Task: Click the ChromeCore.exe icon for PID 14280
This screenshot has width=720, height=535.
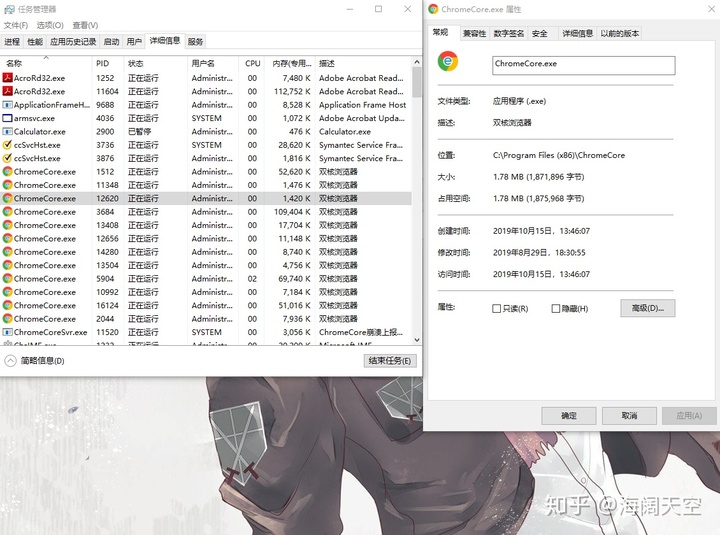Action: pos(7,251)
